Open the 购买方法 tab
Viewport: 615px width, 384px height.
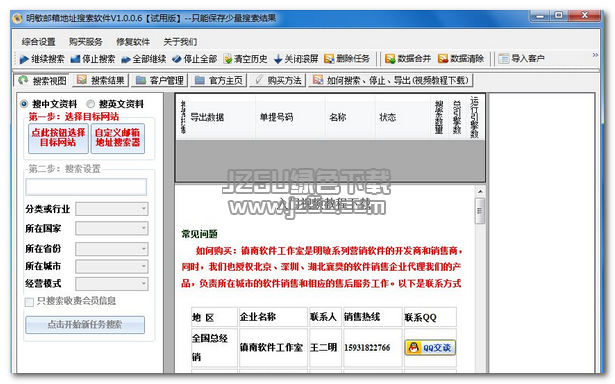click(x=278, y=80)
